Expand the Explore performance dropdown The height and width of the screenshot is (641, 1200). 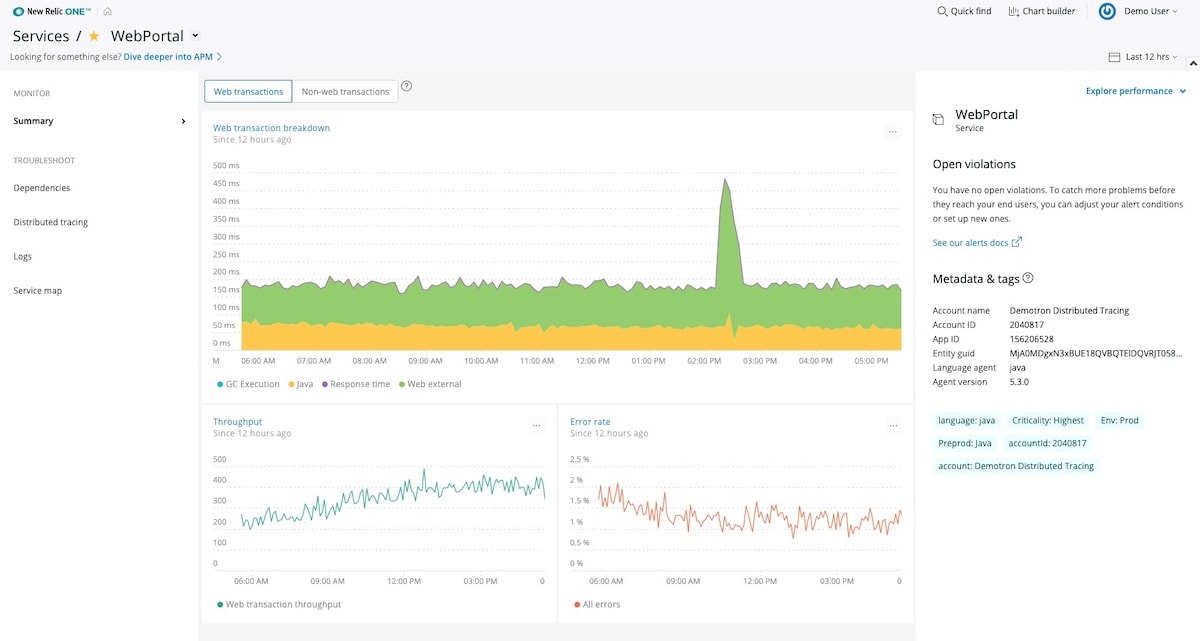click(x=1136, y=91)
